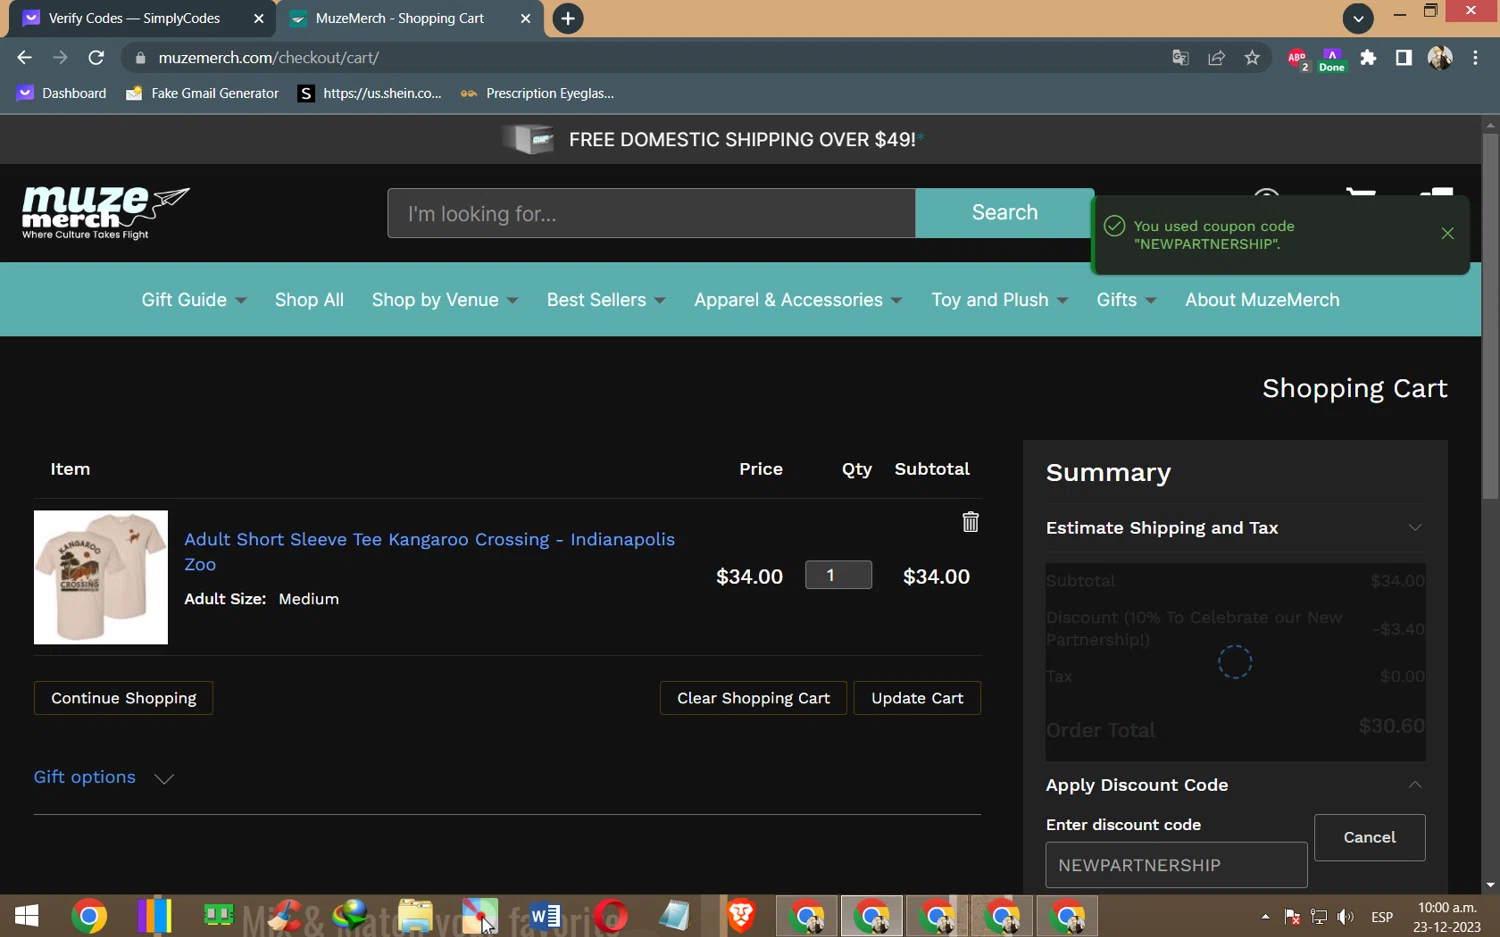
Task: Open the volume control in system tray
Action: pos(1346,917)
